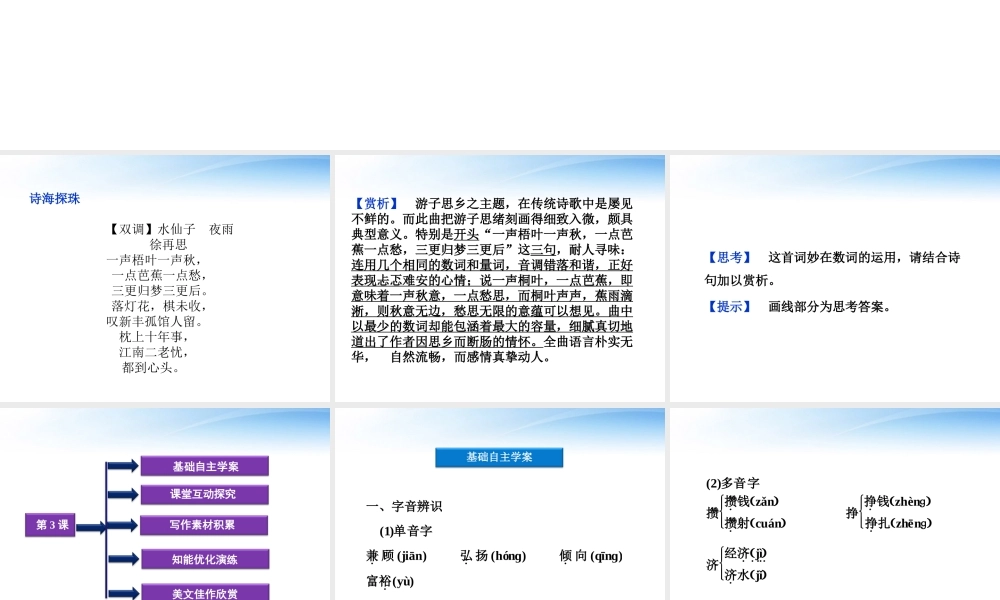Select the entry 倾向(qīng)

coord(591,556)
